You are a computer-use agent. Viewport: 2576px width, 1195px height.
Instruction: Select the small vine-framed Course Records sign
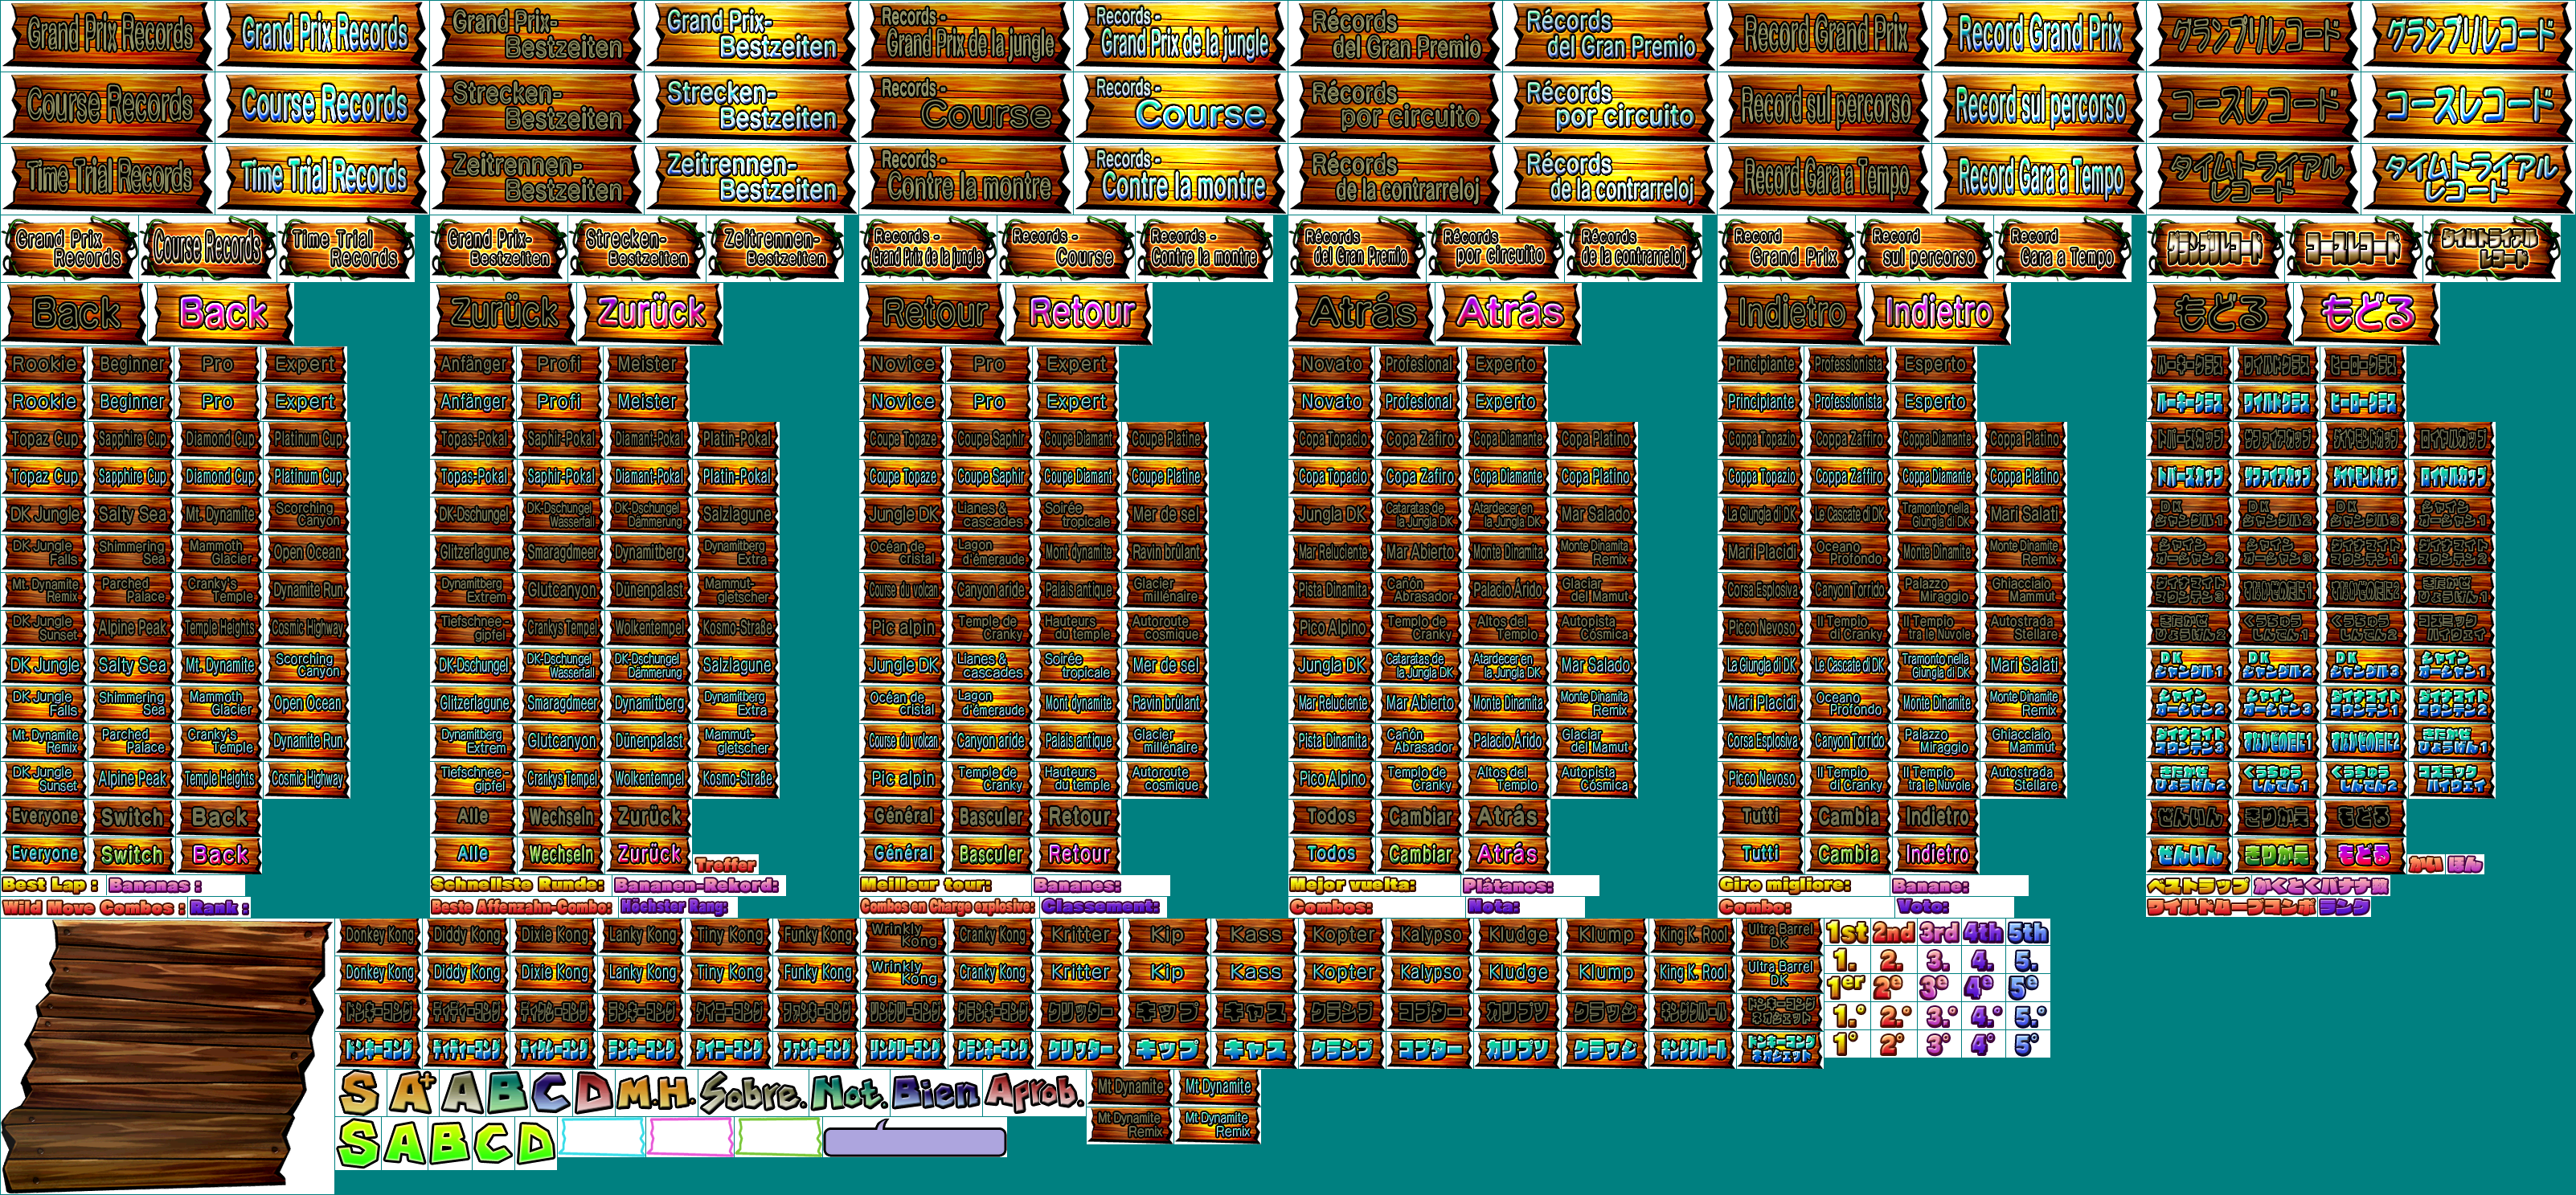pyautogui.click(x=208, y=248)
